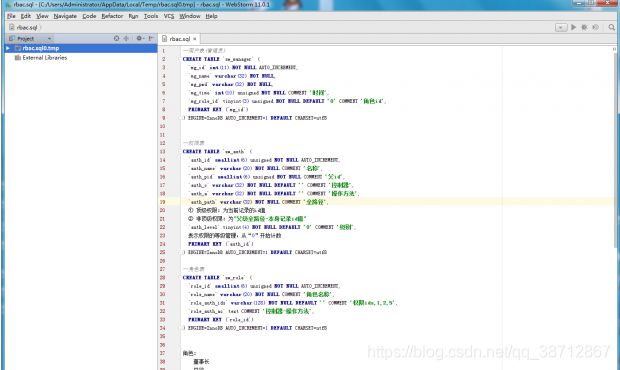Open Search Everywhere magnifier icon
Screen dimensions: 620x370
click(611, 27)
